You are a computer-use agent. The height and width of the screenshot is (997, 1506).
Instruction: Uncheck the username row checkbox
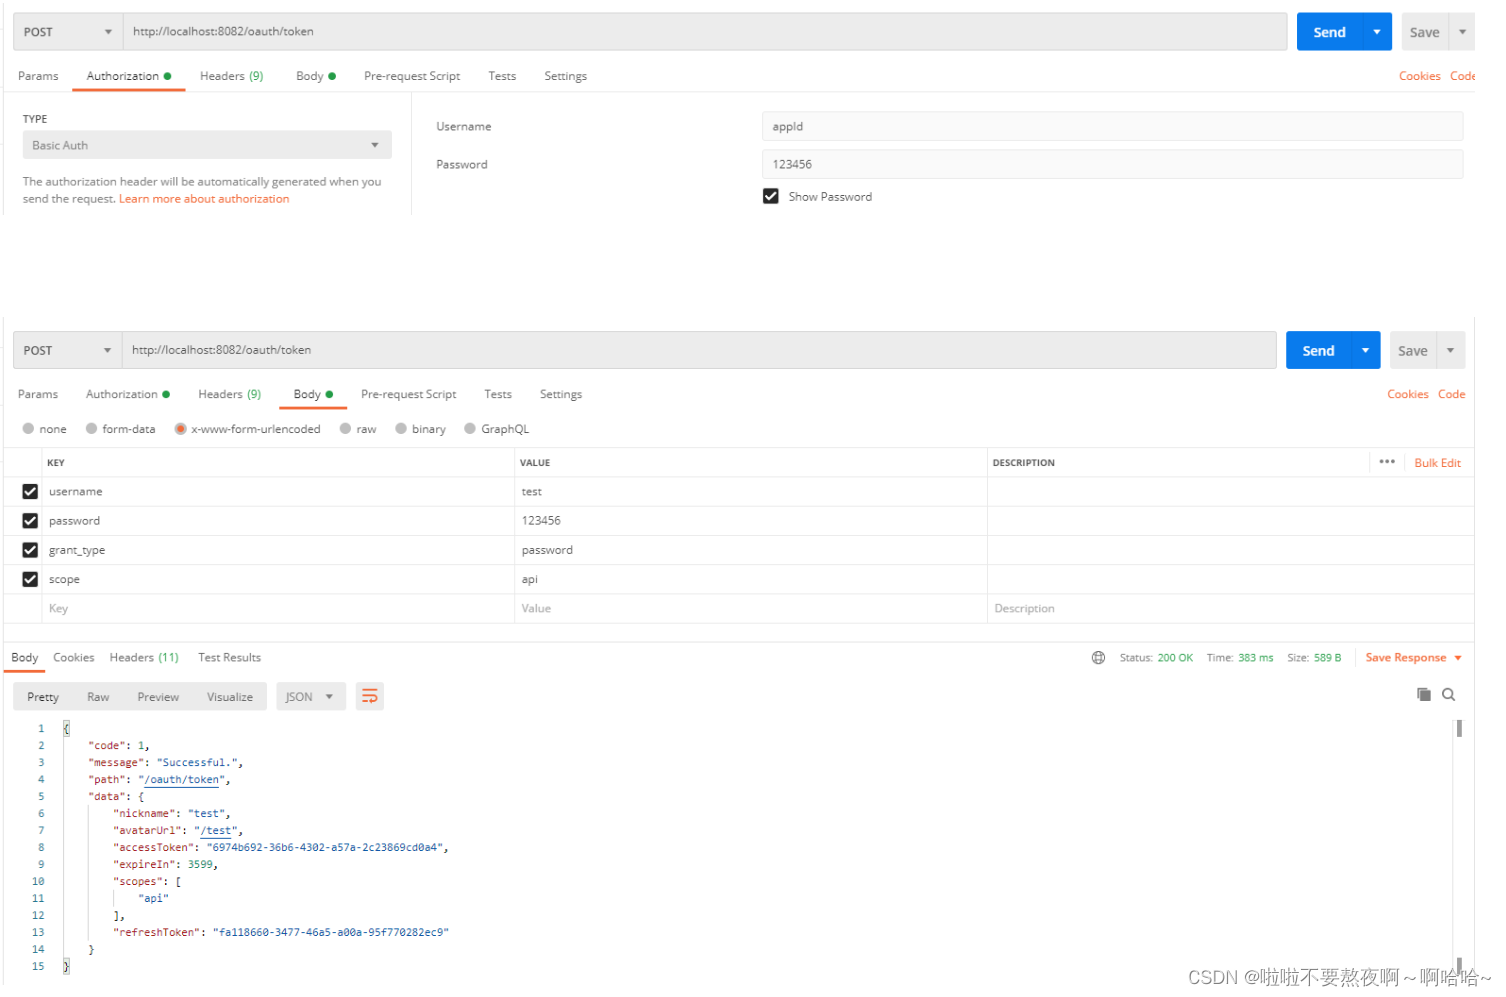(x=30, y=492)
